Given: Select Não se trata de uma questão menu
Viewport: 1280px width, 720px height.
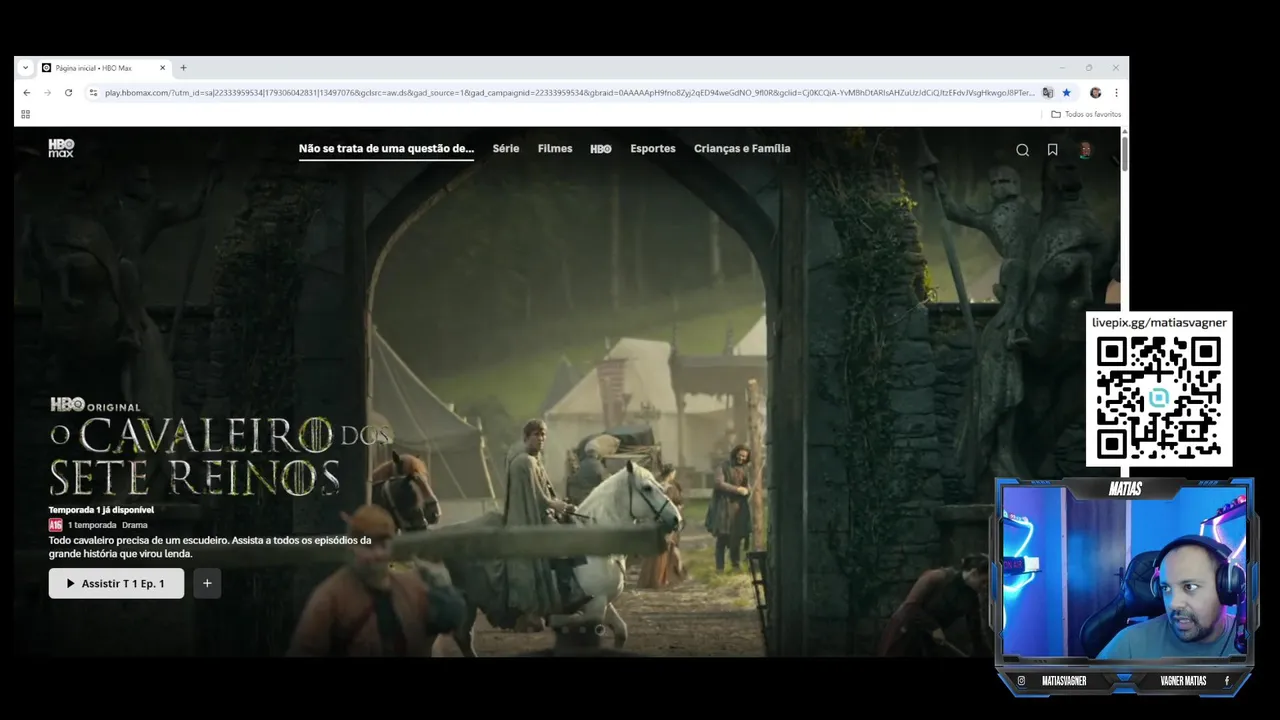Looking at the screenshot, I should [386, 149].
